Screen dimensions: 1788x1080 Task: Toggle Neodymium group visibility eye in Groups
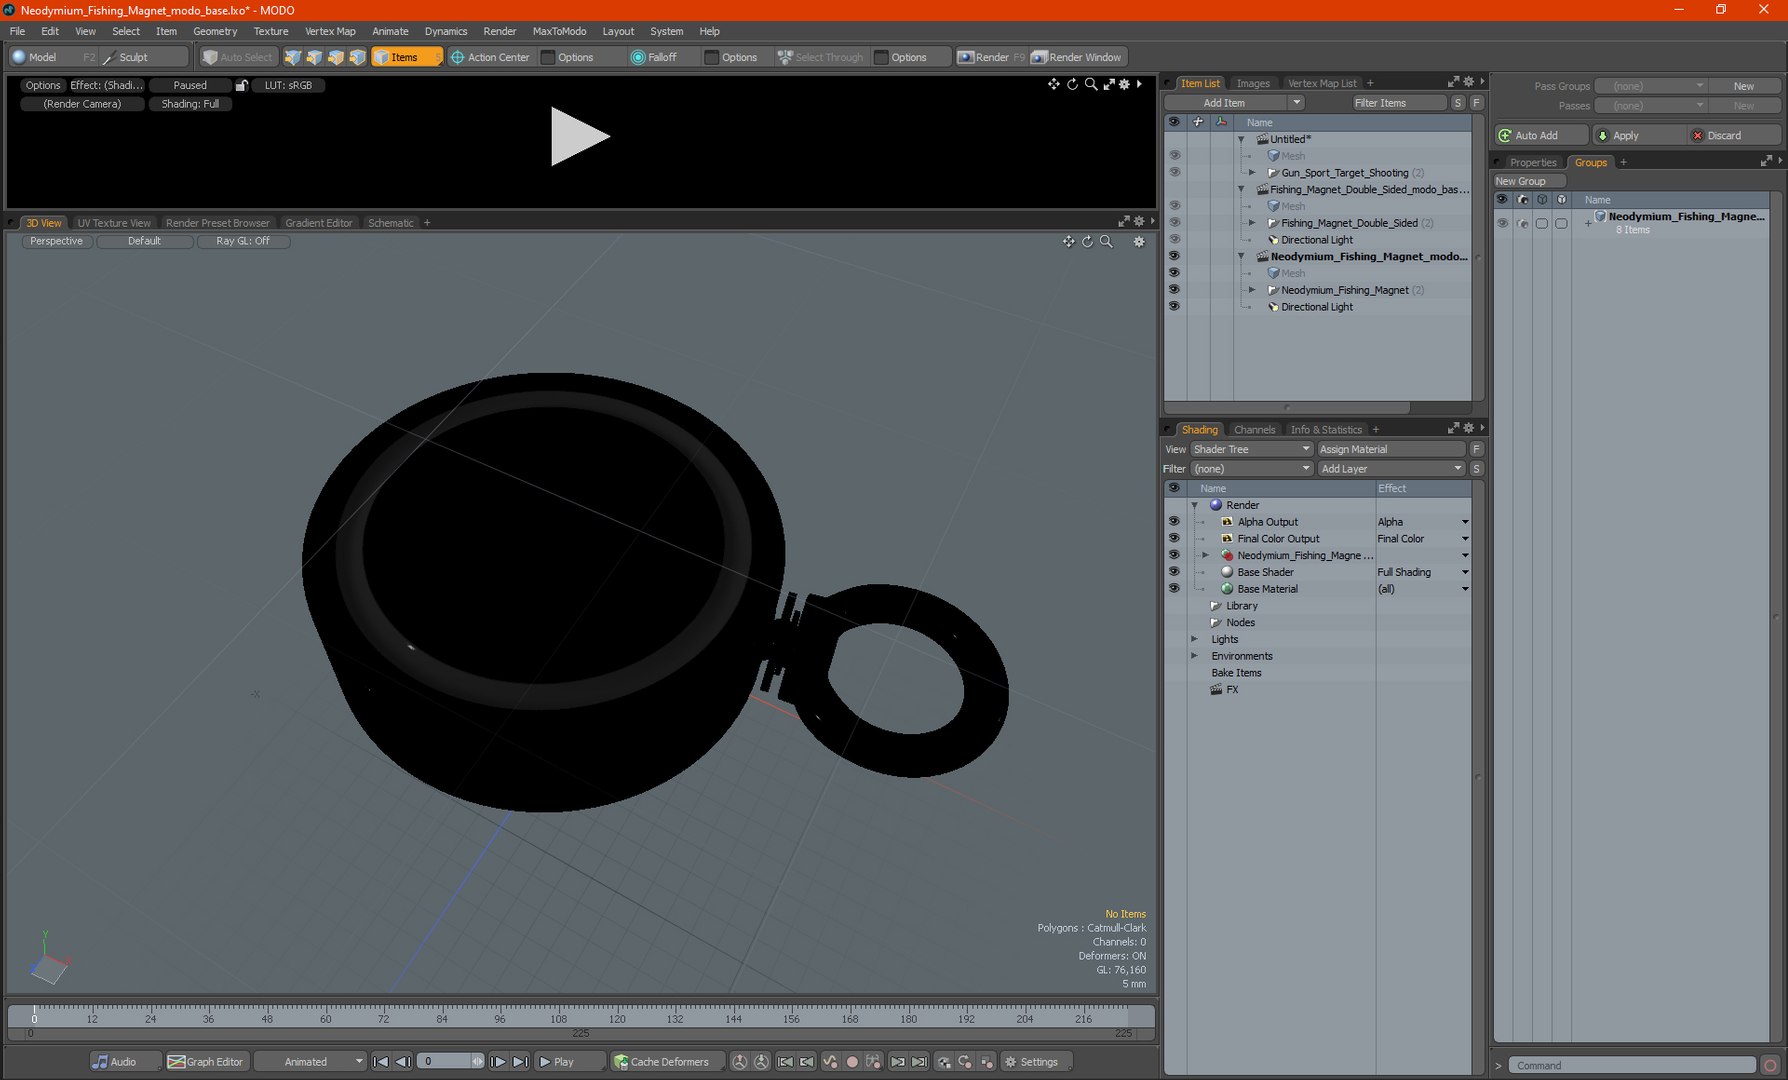coord(1502,223)
